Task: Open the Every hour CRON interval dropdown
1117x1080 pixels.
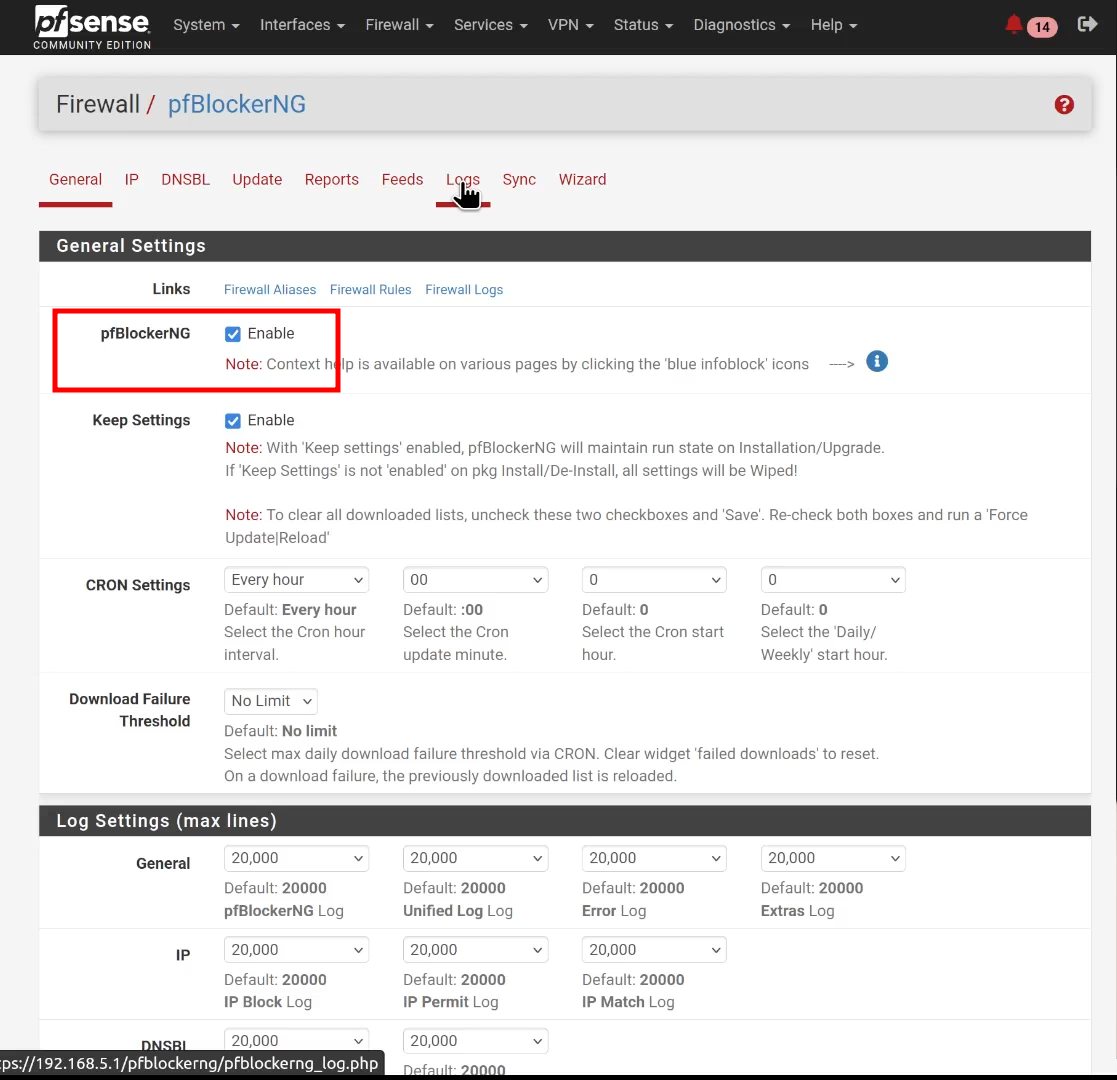Action: tap(296, 580)
